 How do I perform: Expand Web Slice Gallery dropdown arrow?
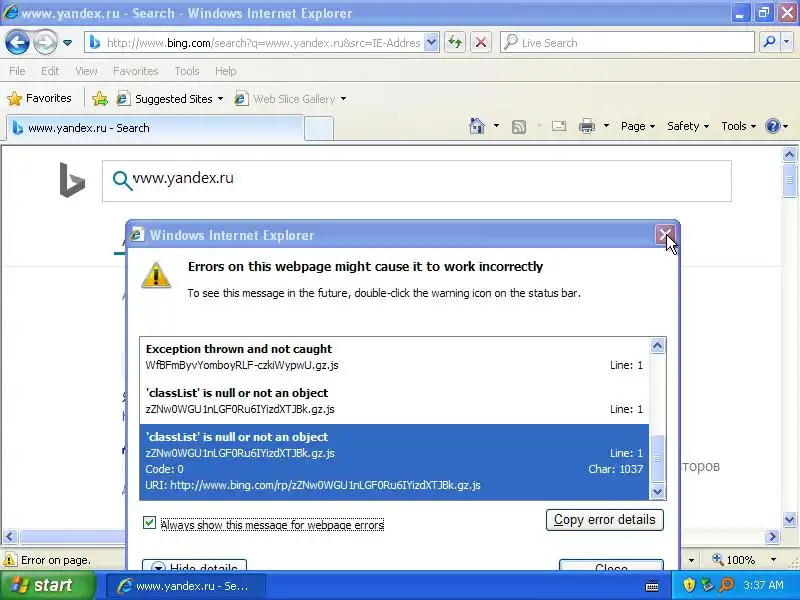pos(343,98)
